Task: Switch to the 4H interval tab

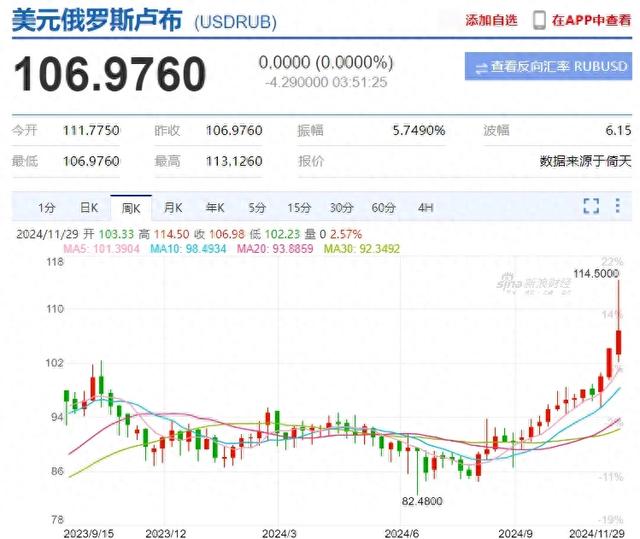Action: coord(425,208)
